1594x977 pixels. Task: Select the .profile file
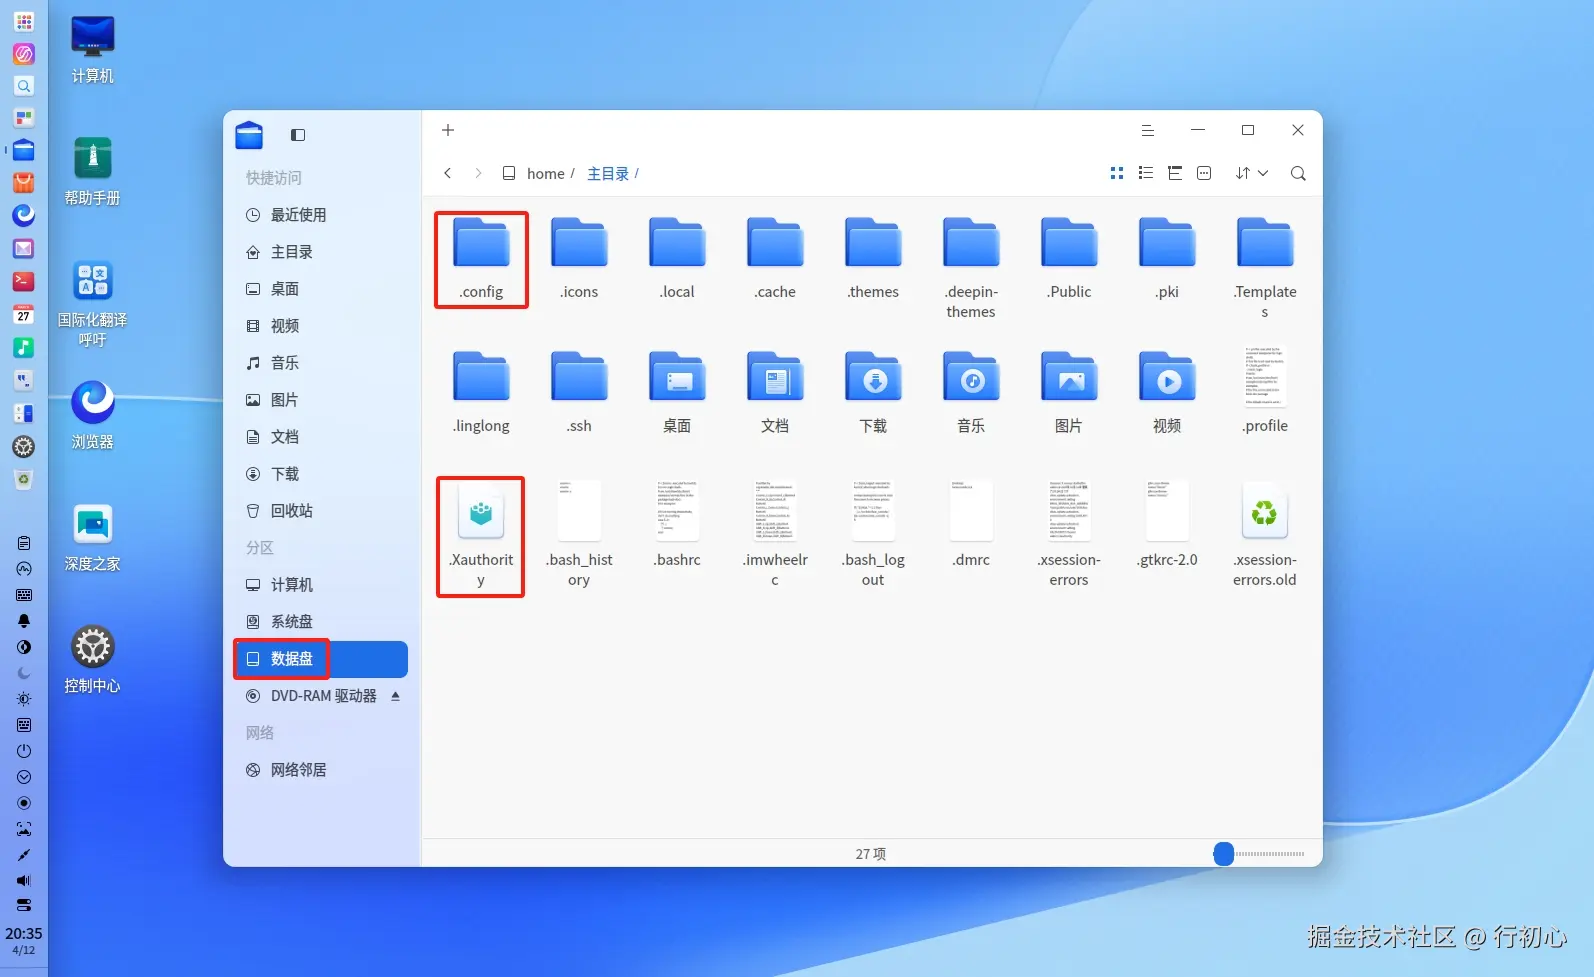(x=1265, y=392)
